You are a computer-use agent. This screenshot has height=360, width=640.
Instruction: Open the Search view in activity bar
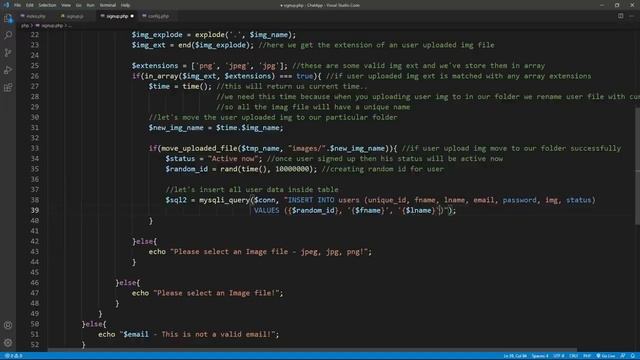[x=8, y=36]
